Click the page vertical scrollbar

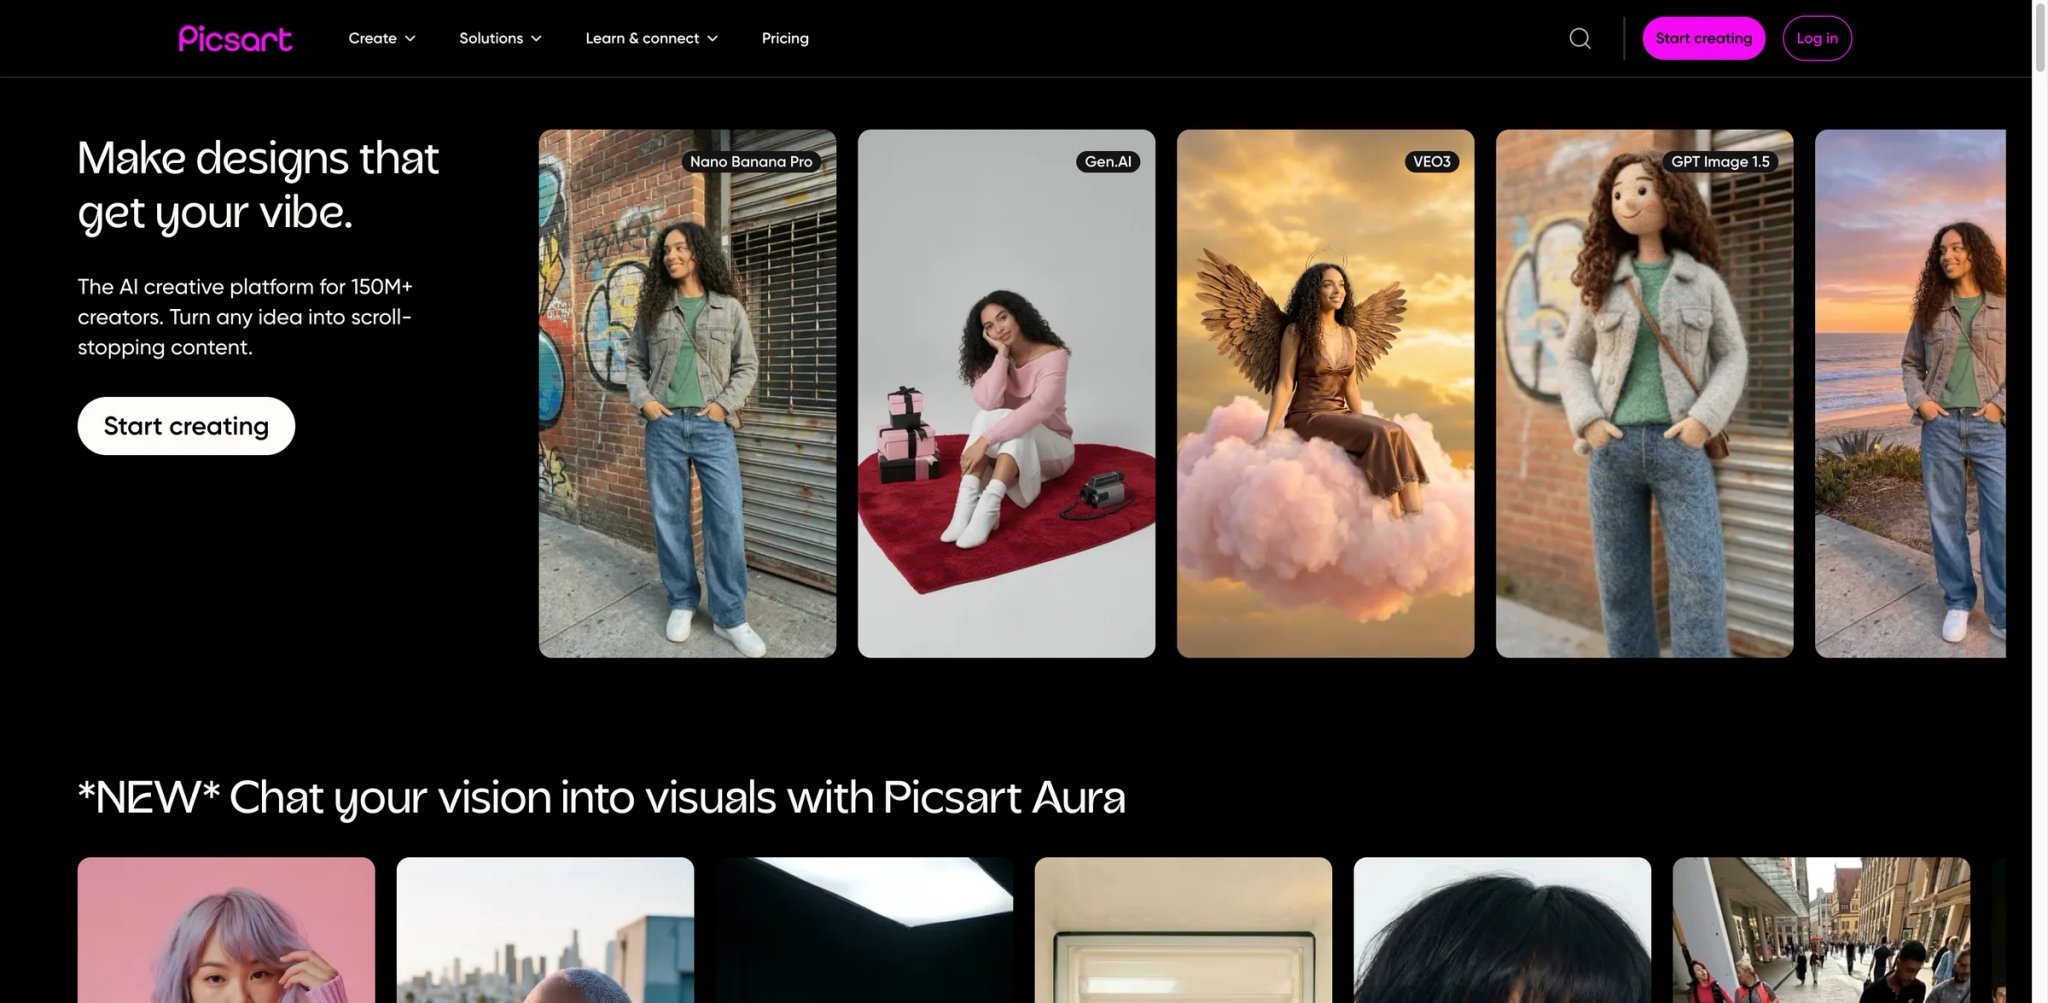[x=2040, y=40]
